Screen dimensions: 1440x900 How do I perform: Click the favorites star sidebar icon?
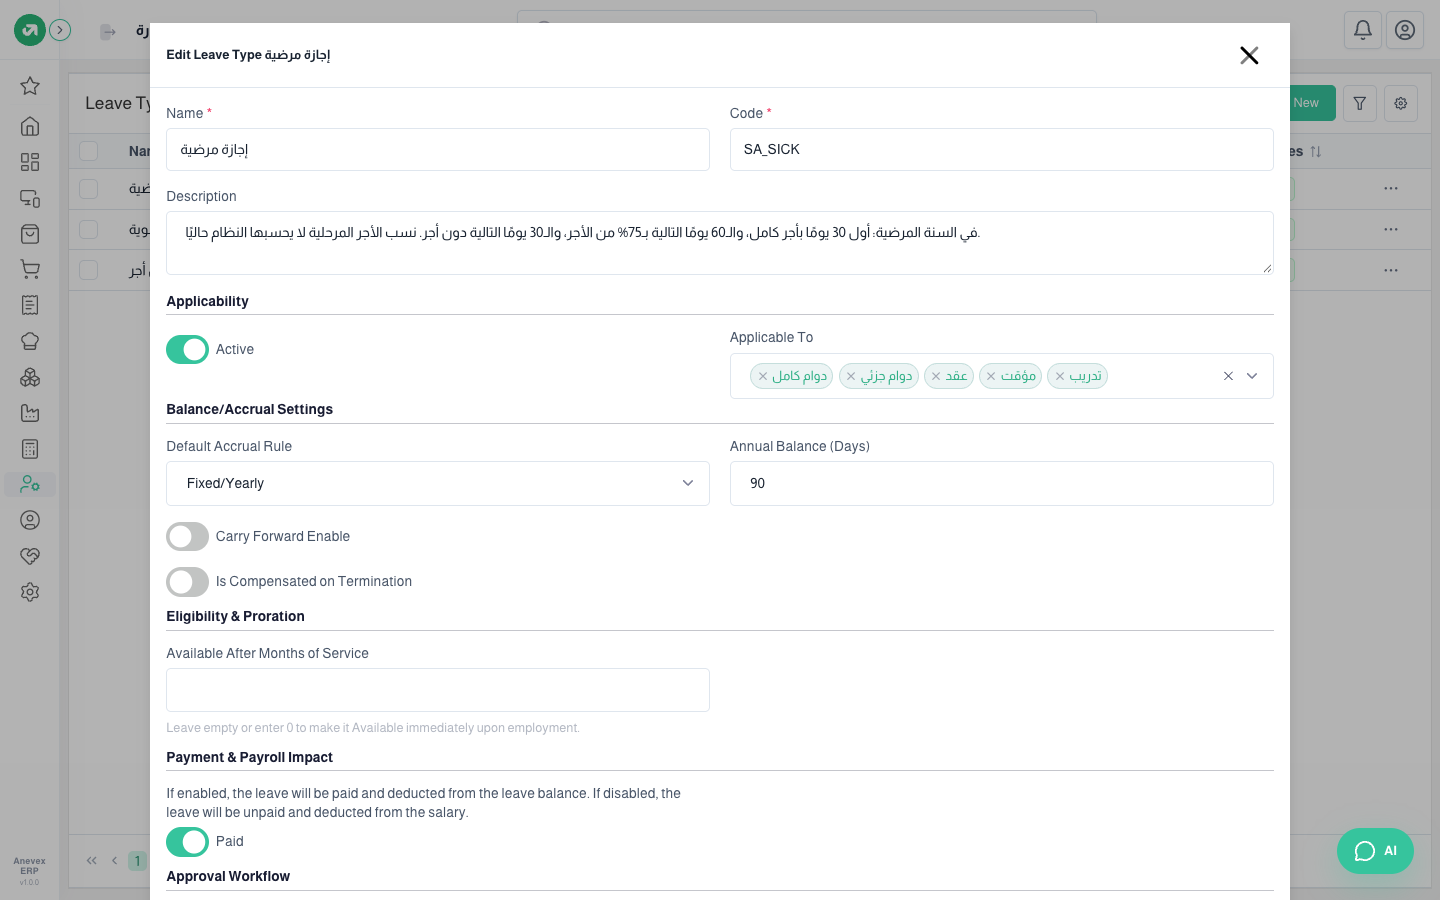tap(30, 86)
